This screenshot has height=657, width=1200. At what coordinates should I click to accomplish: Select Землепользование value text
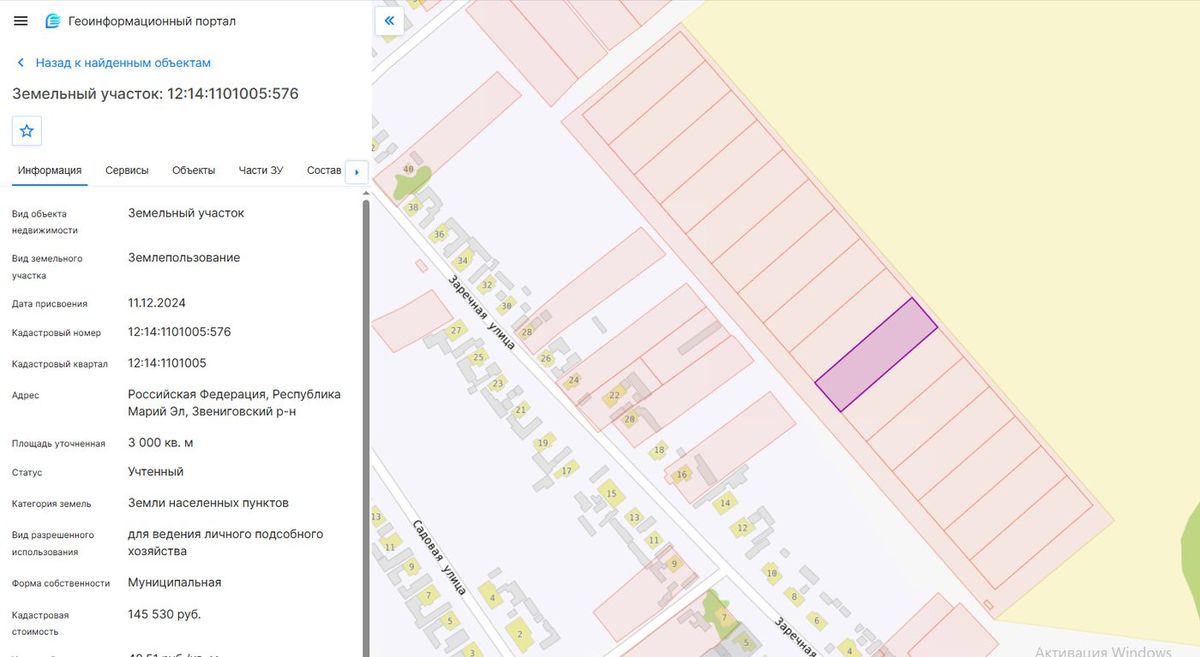pos(184,258)
